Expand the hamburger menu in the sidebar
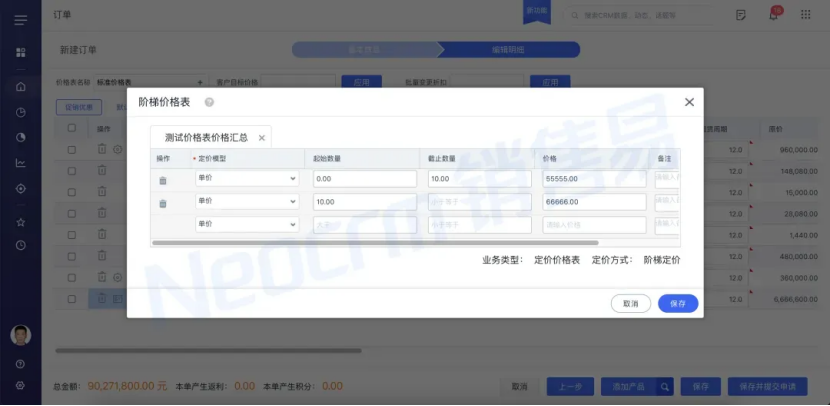830x406 pixels. point(20,18)
